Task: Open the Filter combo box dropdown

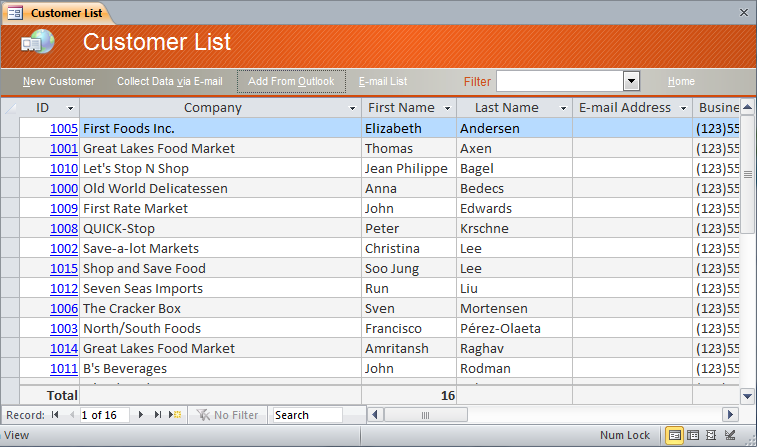Action: click(x=631, y=81)
